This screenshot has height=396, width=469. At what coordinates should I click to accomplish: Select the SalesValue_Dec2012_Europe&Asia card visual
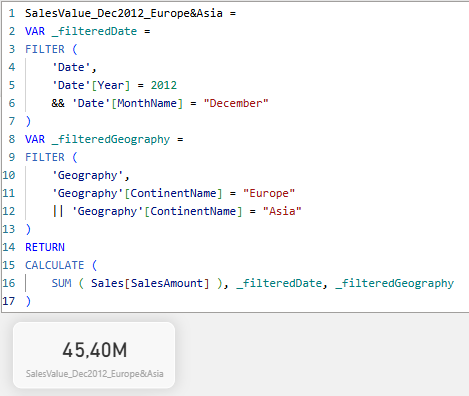pos(94,355)
